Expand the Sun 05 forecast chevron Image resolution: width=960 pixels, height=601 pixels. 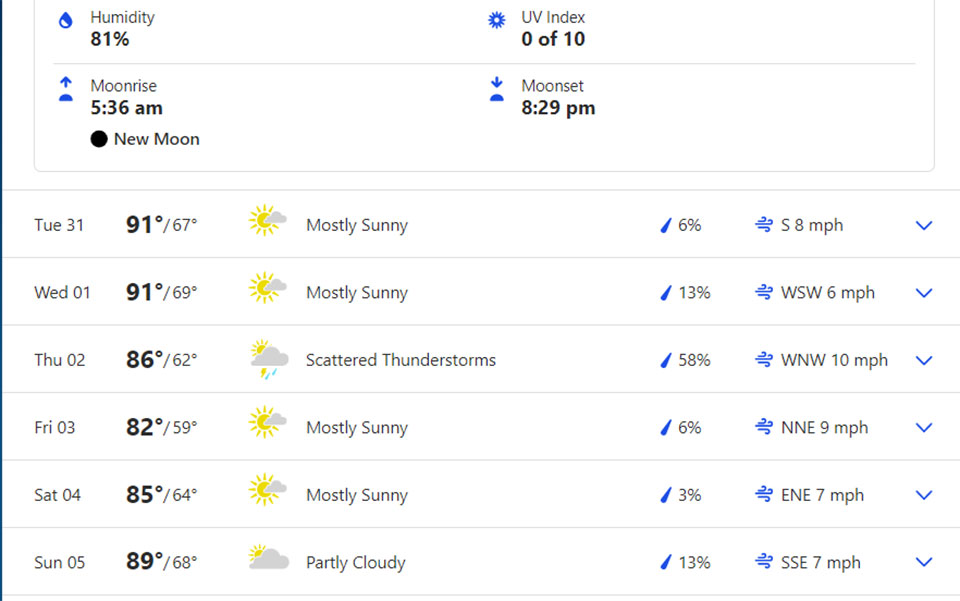pyautogui.click(x=924, y=562)
